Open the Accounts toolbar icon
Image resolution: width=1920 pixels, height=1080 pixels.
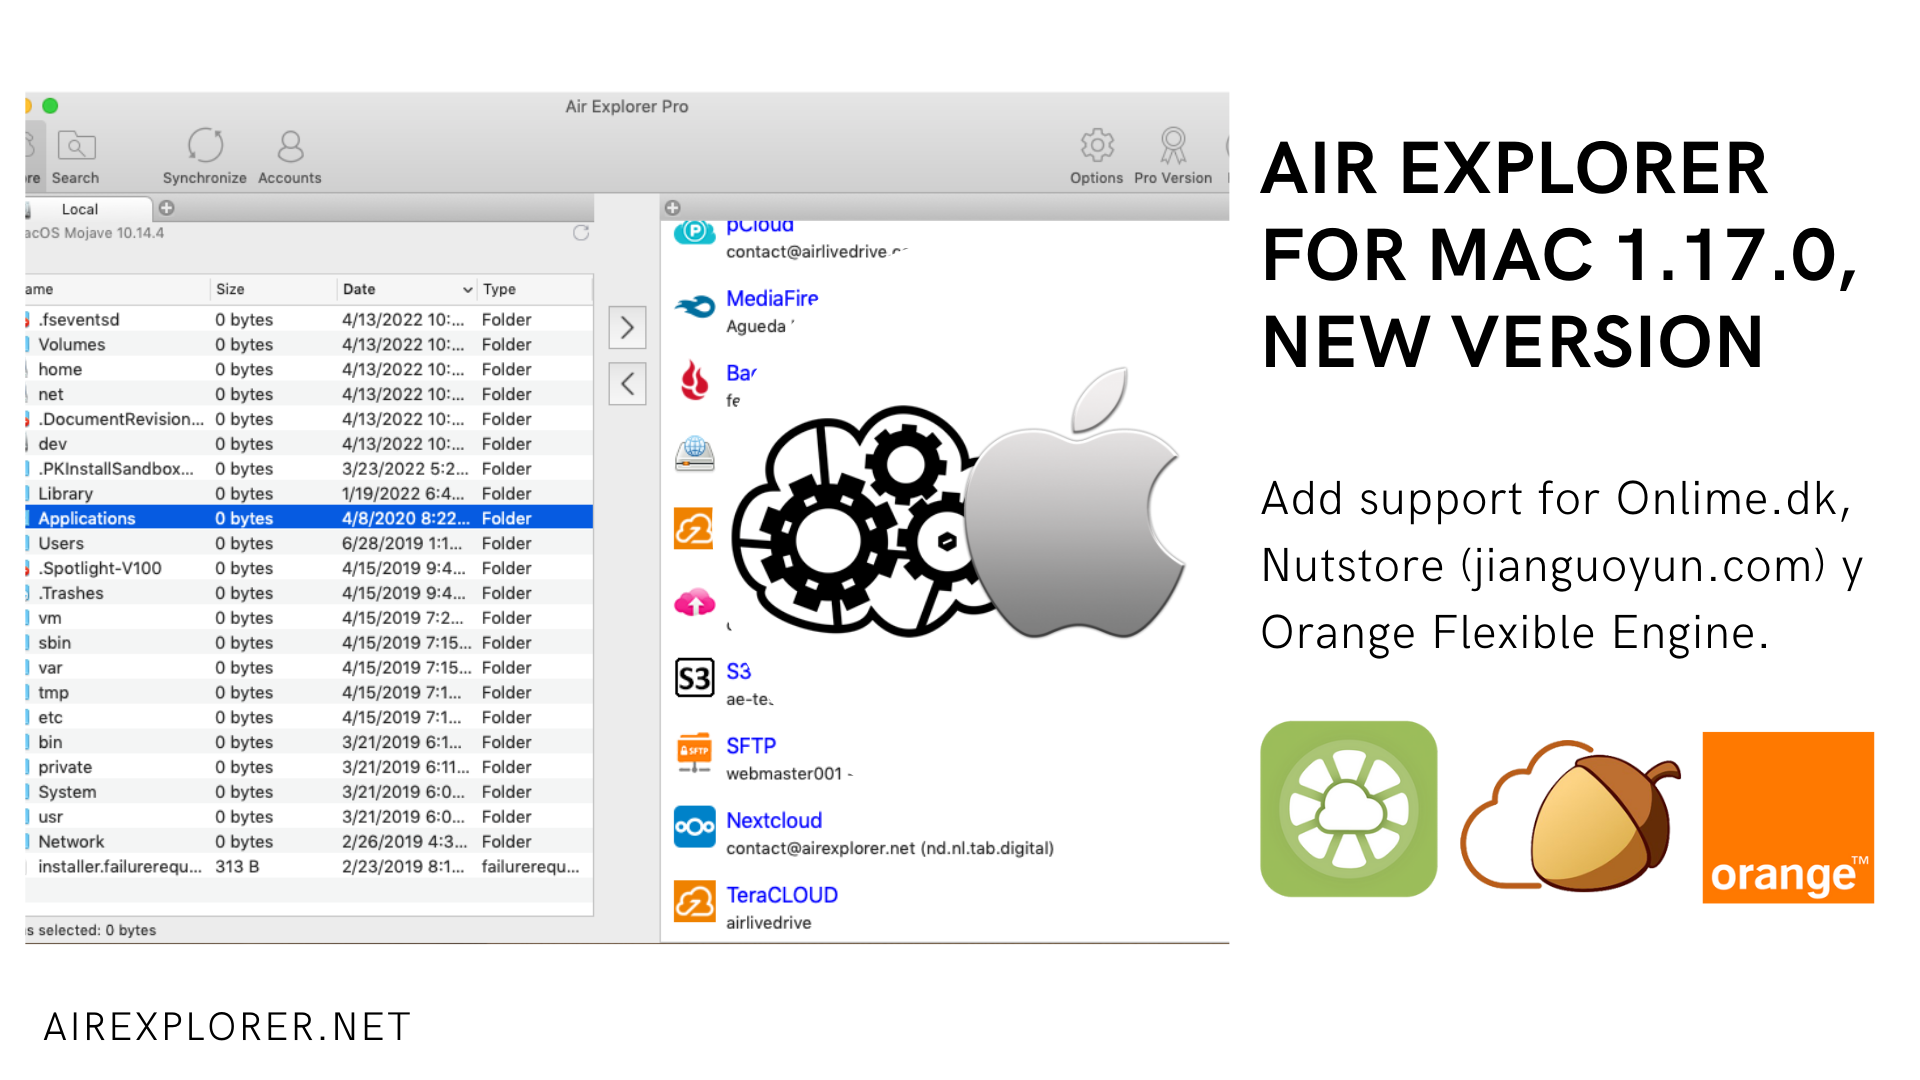(290, 147)
